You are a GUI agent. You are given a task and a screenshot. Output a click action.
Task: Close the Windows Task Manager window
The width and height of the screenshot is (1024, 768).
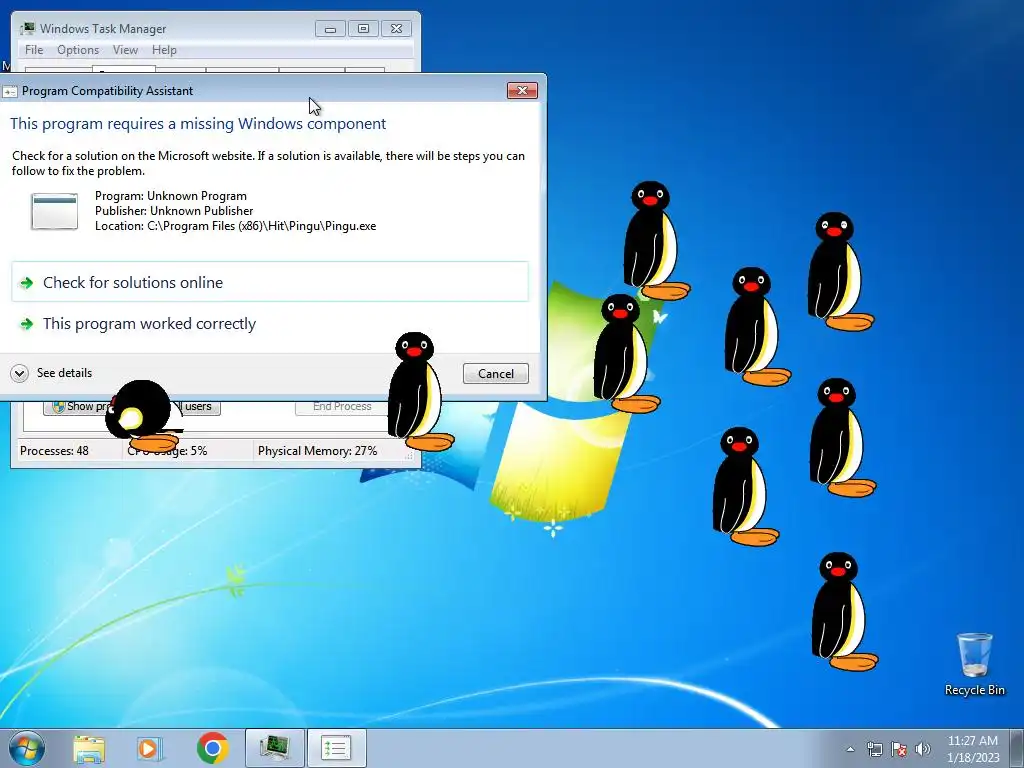tap(396, 29)
